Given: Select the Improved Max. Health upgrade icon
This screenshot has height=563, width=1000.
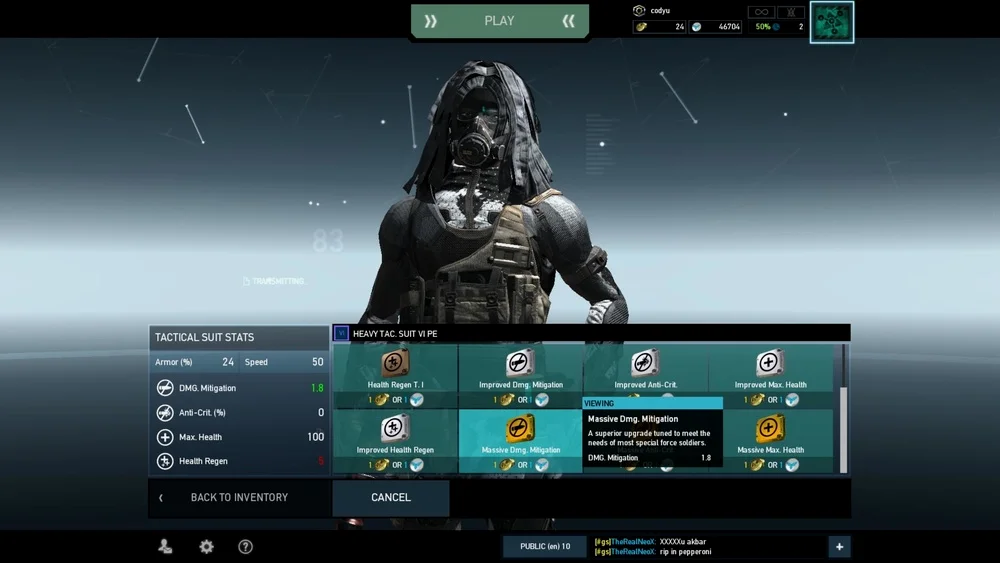Looking at the screenshot, I should (770, 363).
